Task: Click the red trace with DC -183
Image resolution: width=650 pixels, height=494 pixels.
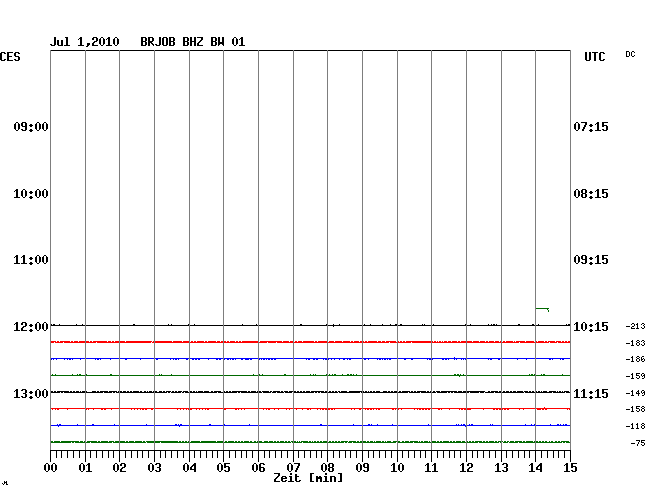Action: [x=310, y=342]
